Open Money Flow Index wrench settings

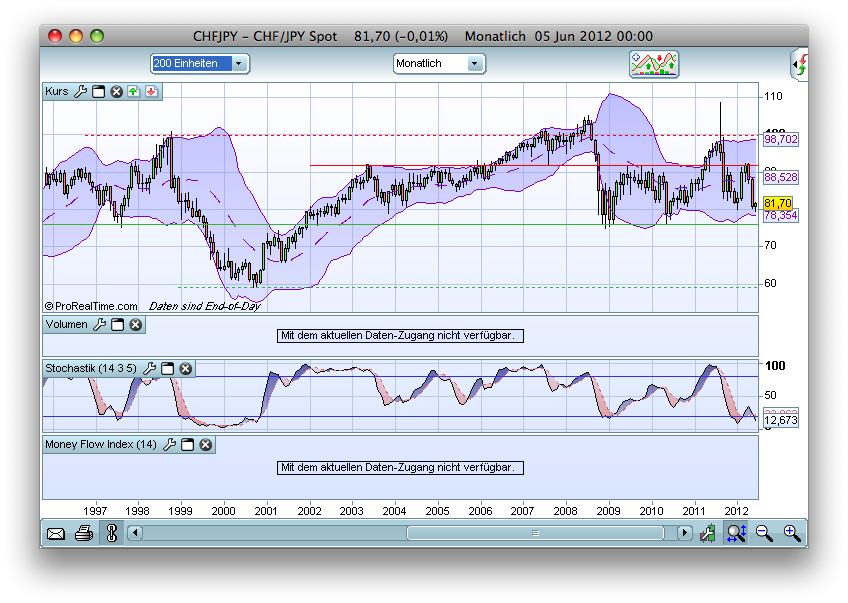[170, 445]
